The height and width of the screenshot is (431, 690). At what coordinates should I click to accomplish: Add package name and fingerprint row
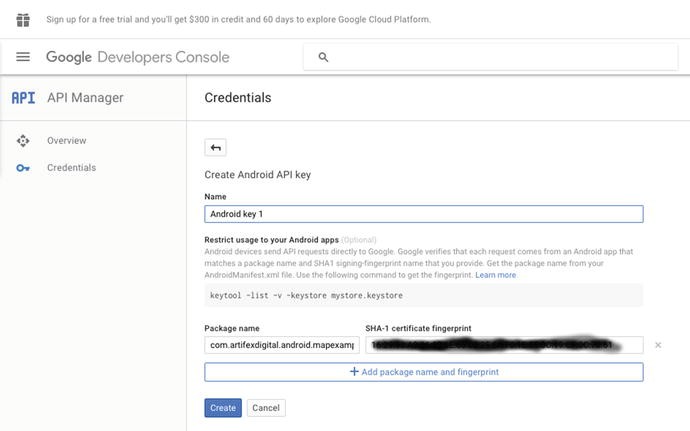click(423, 372)
